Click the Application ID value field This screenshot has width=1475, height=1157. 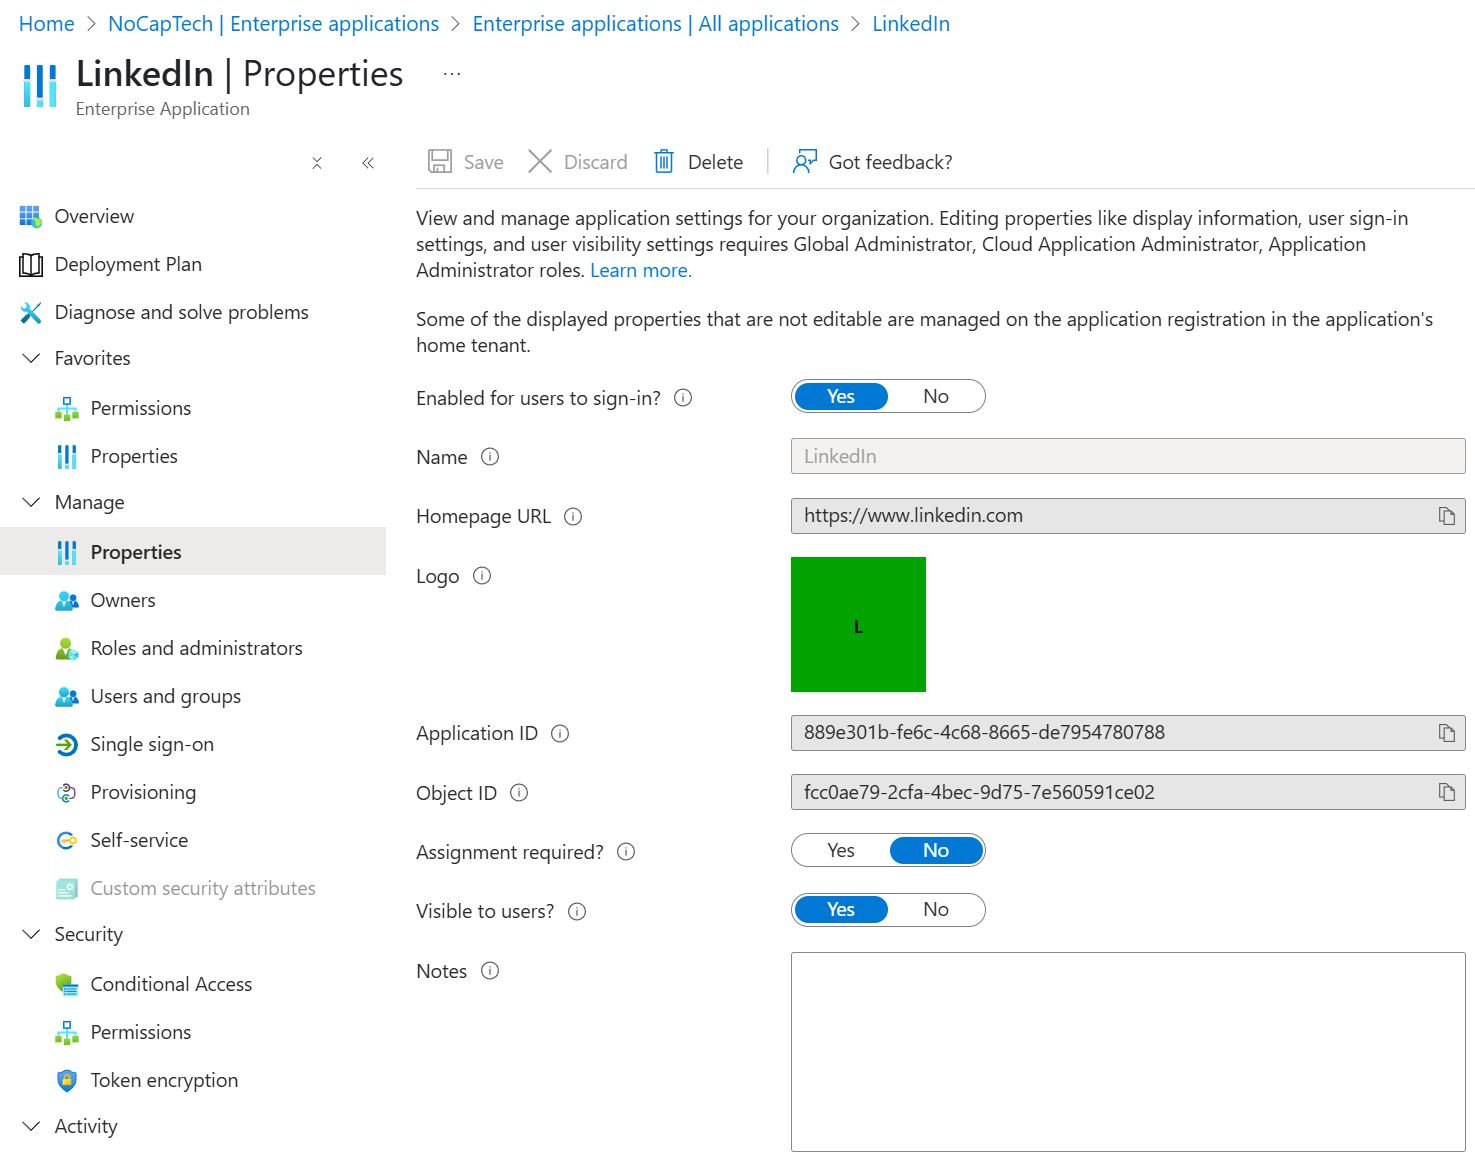1128,733
